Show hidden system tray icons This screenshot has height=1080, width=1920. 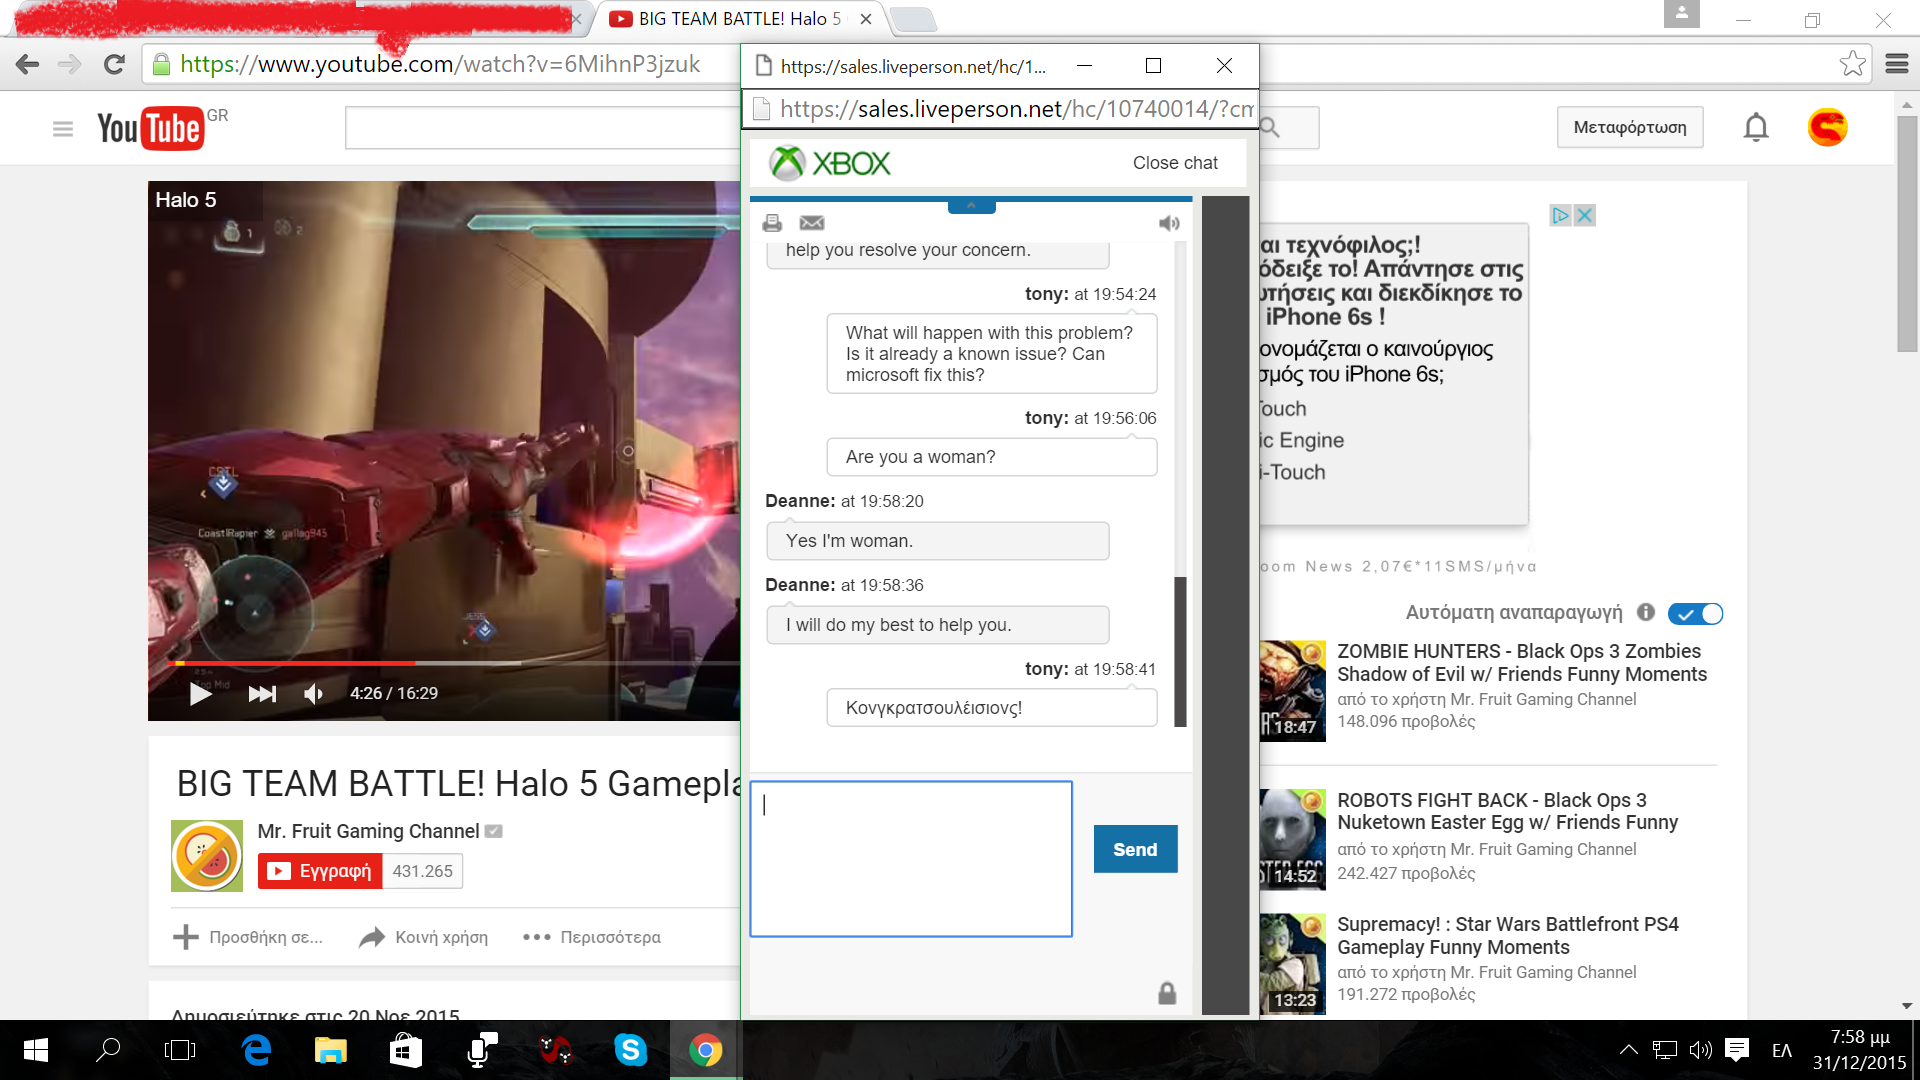[1629, 1050]
